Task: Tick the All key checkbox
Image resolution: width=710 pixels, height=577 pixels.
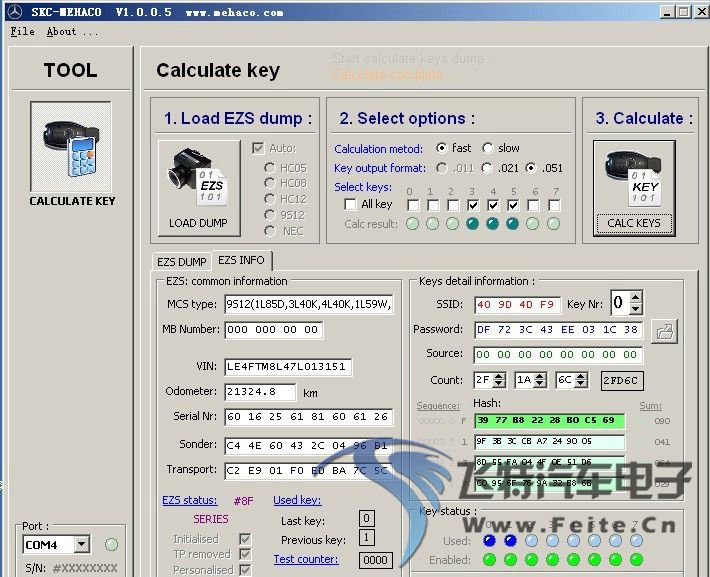Action: click(x=350, y=205)
